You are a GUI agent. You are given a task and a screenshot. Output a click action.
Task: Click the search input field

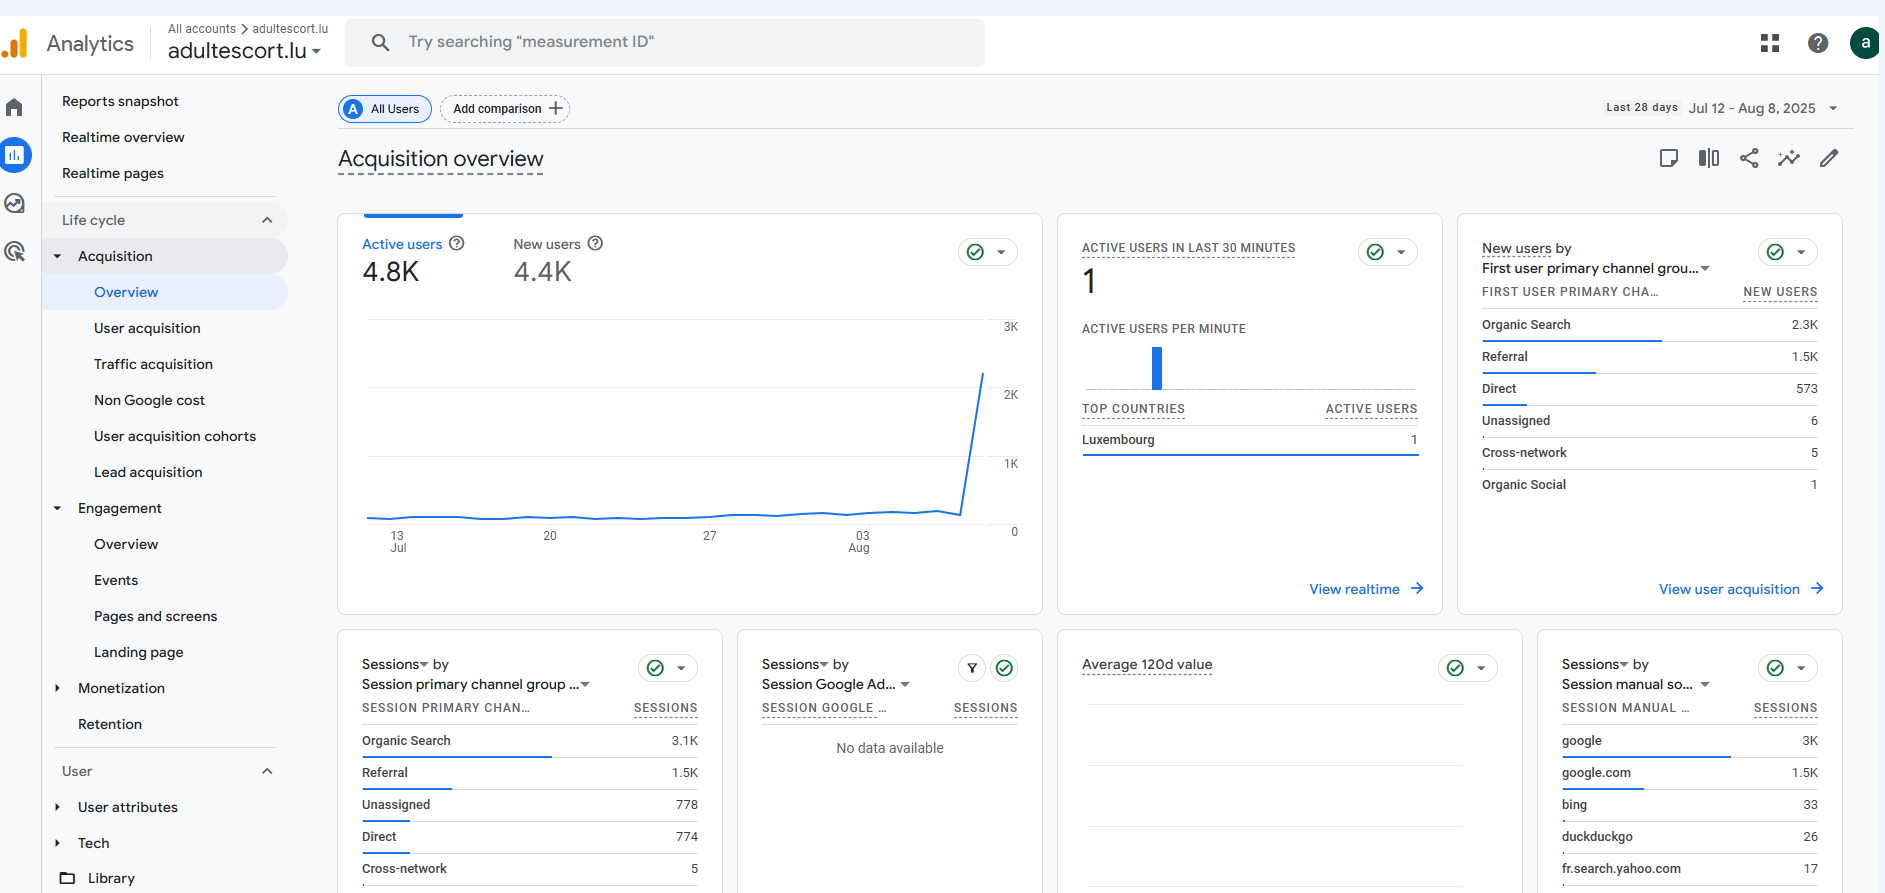[x=665, y=42]
